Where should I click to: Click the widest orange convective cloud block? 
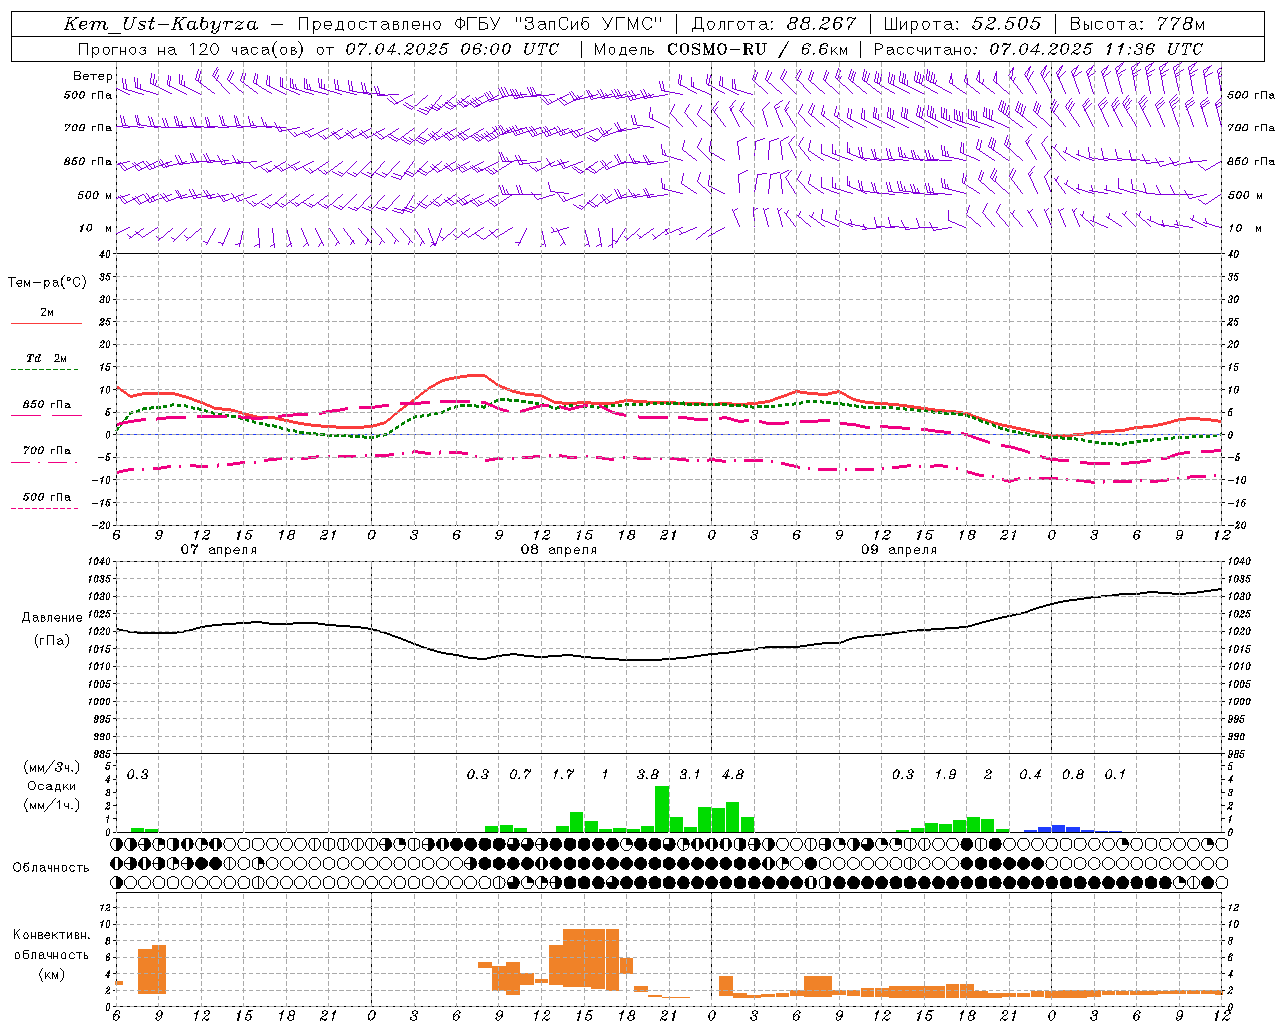(x=591, y=958)
